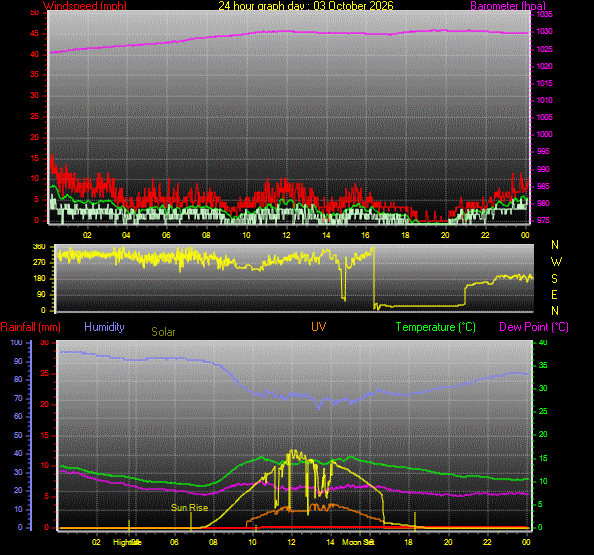Click hour 12 on windspeed graph axis
Viewport: 594px width, 555px height.
tap(286, 235)
